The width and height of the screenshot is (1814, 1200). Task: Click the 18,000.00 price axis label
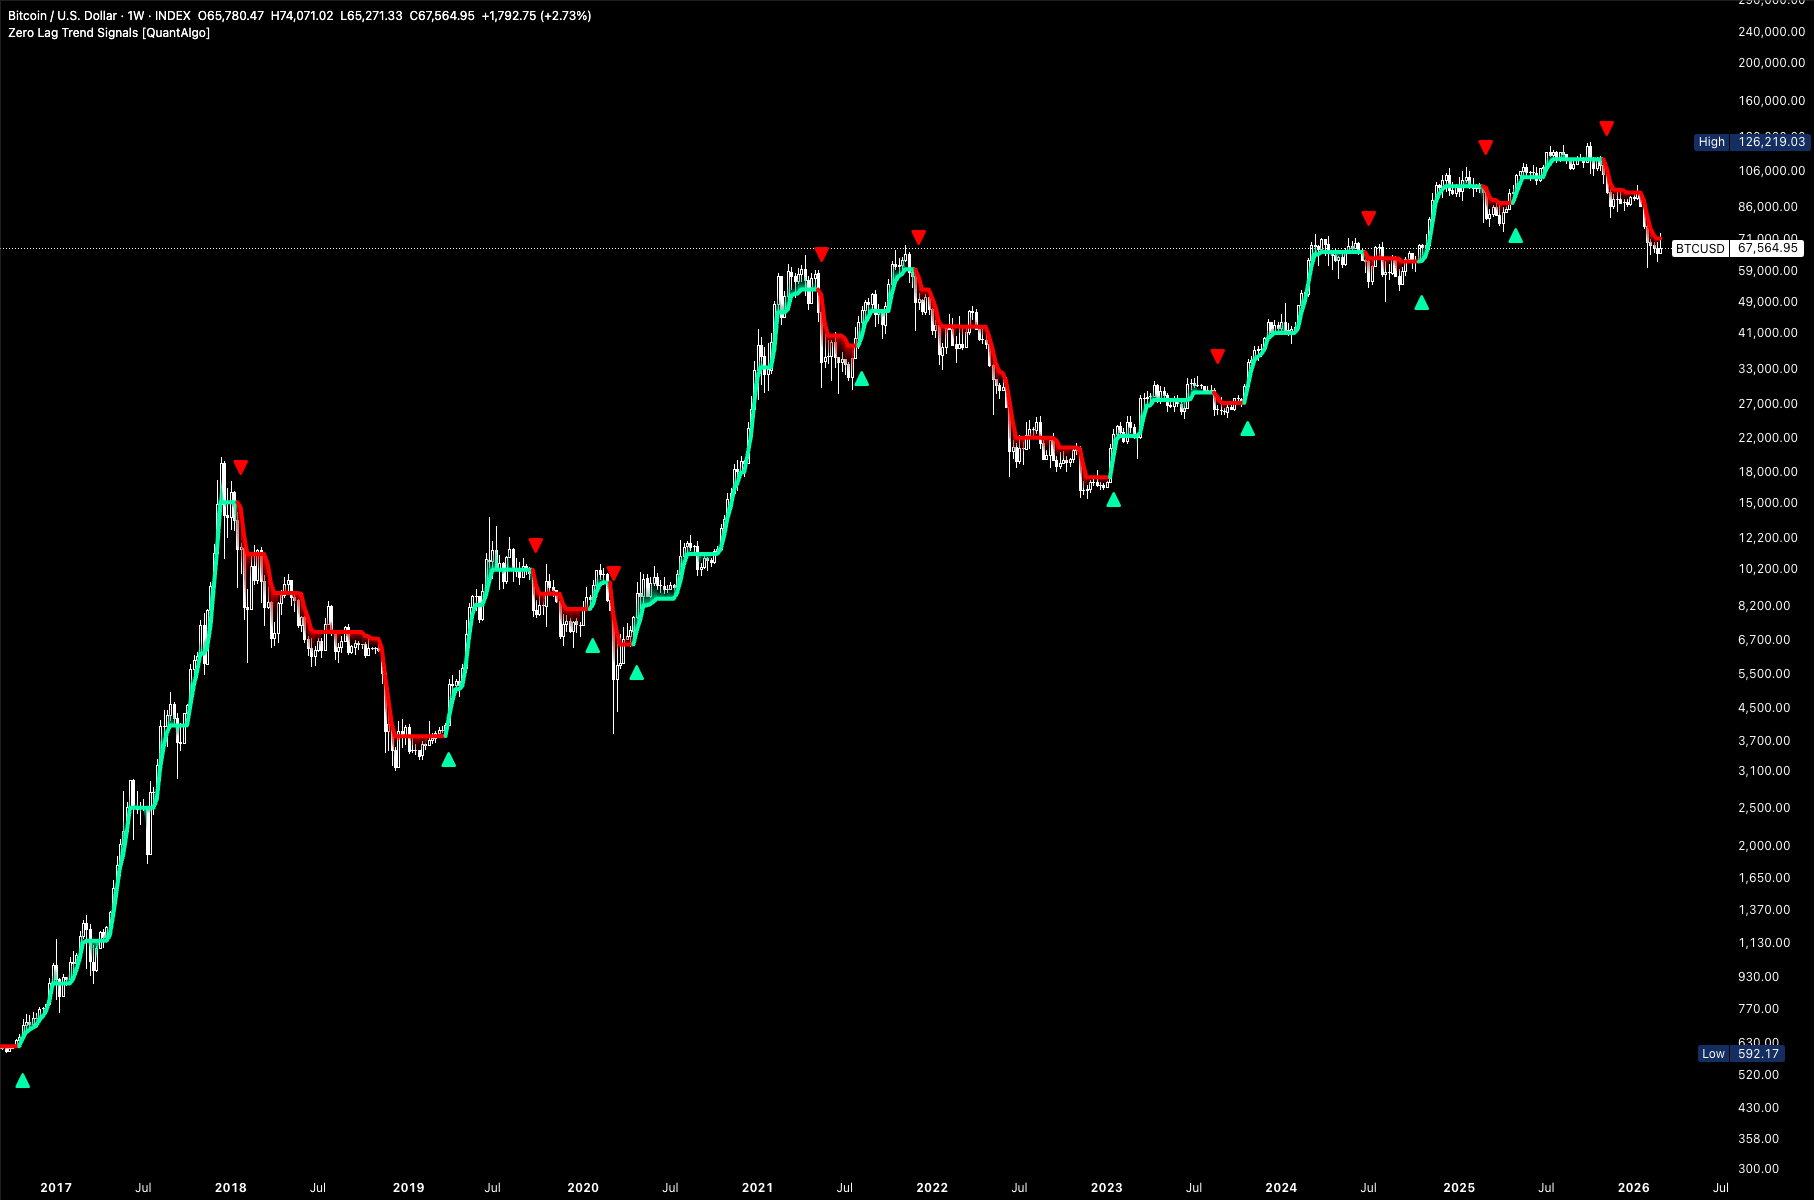[1768, 472]
